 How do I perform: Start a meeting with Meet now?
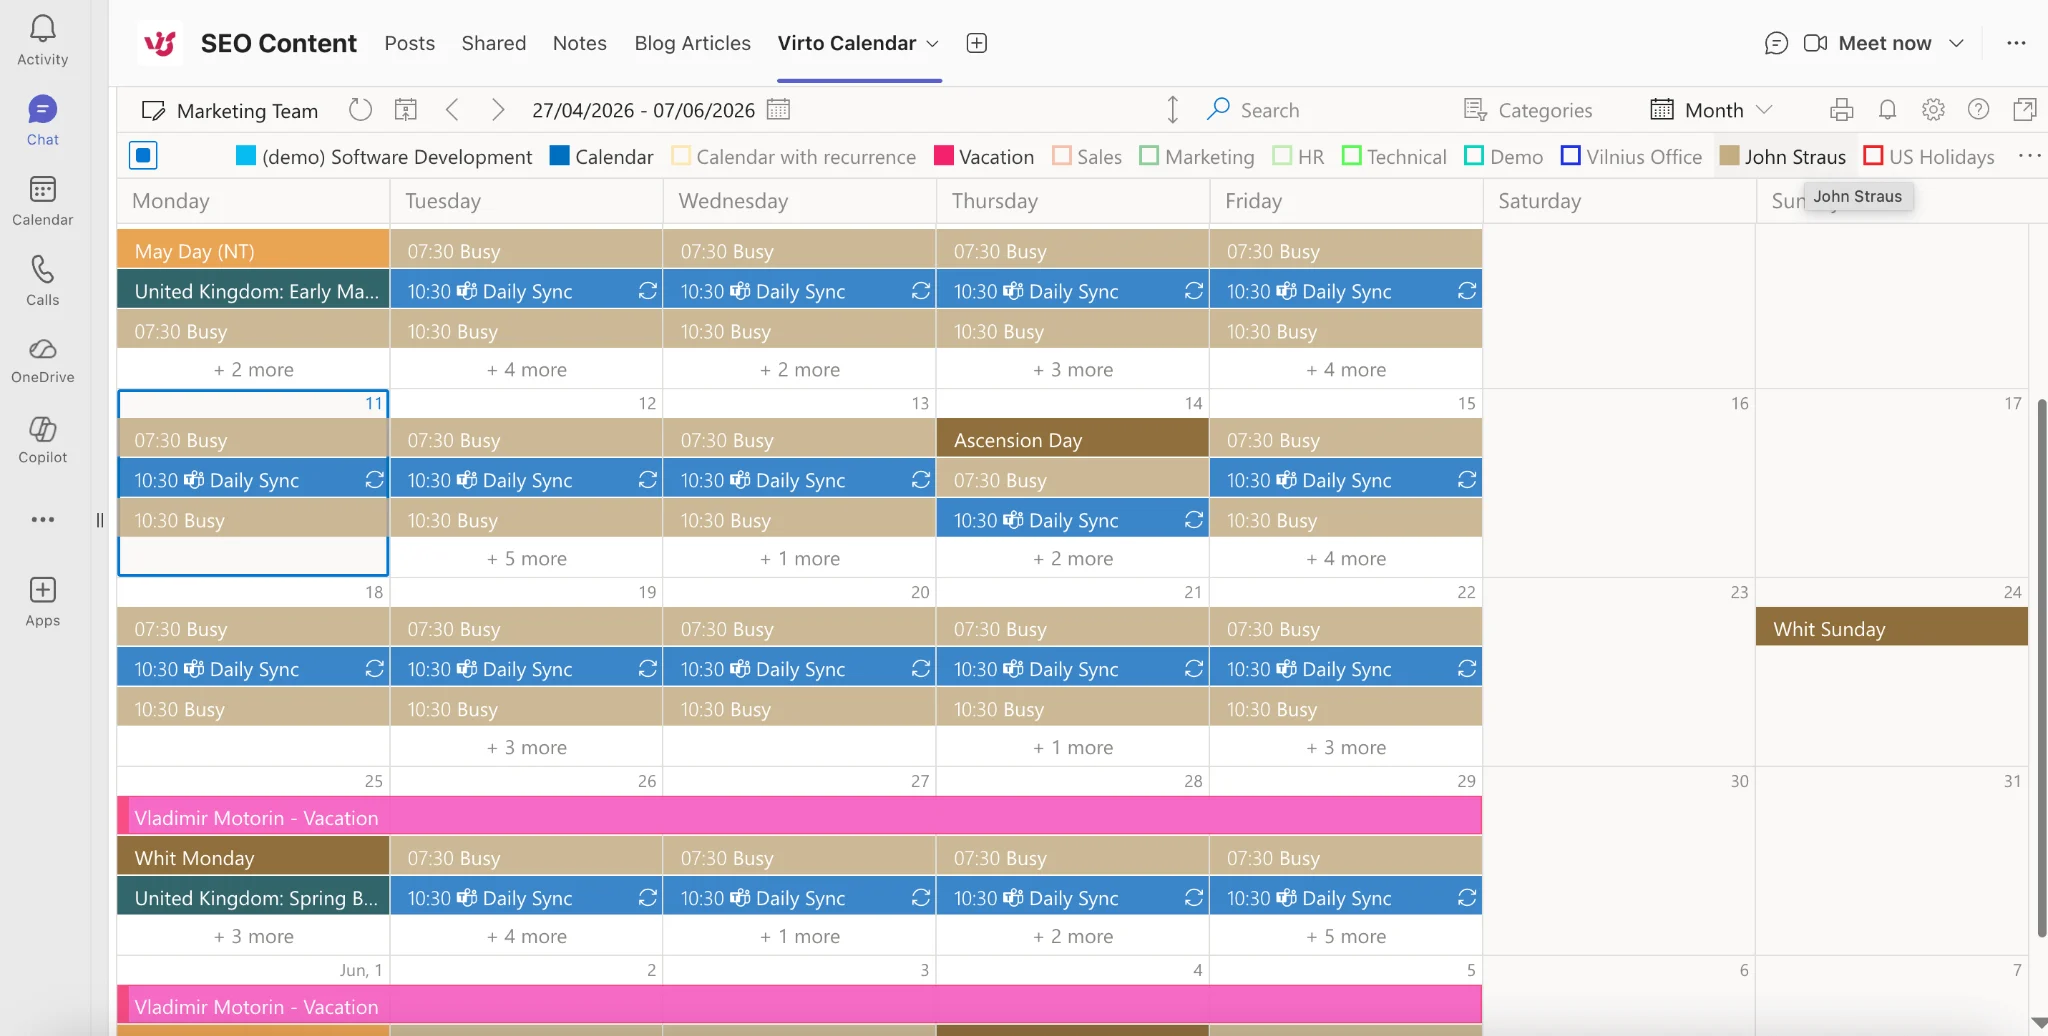click(1868, 43)
